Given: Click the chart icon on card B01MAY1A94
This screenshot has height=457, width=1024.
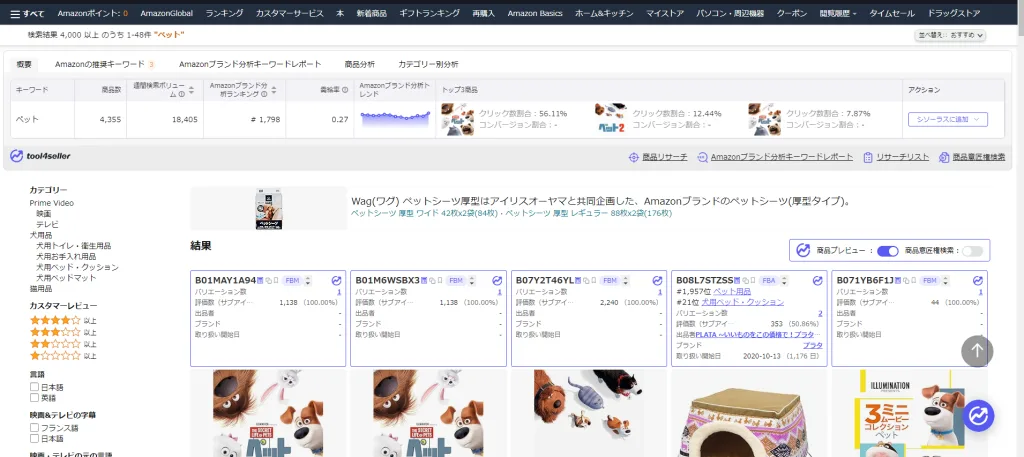Looking at the screenshot, I should coord(336,281).
